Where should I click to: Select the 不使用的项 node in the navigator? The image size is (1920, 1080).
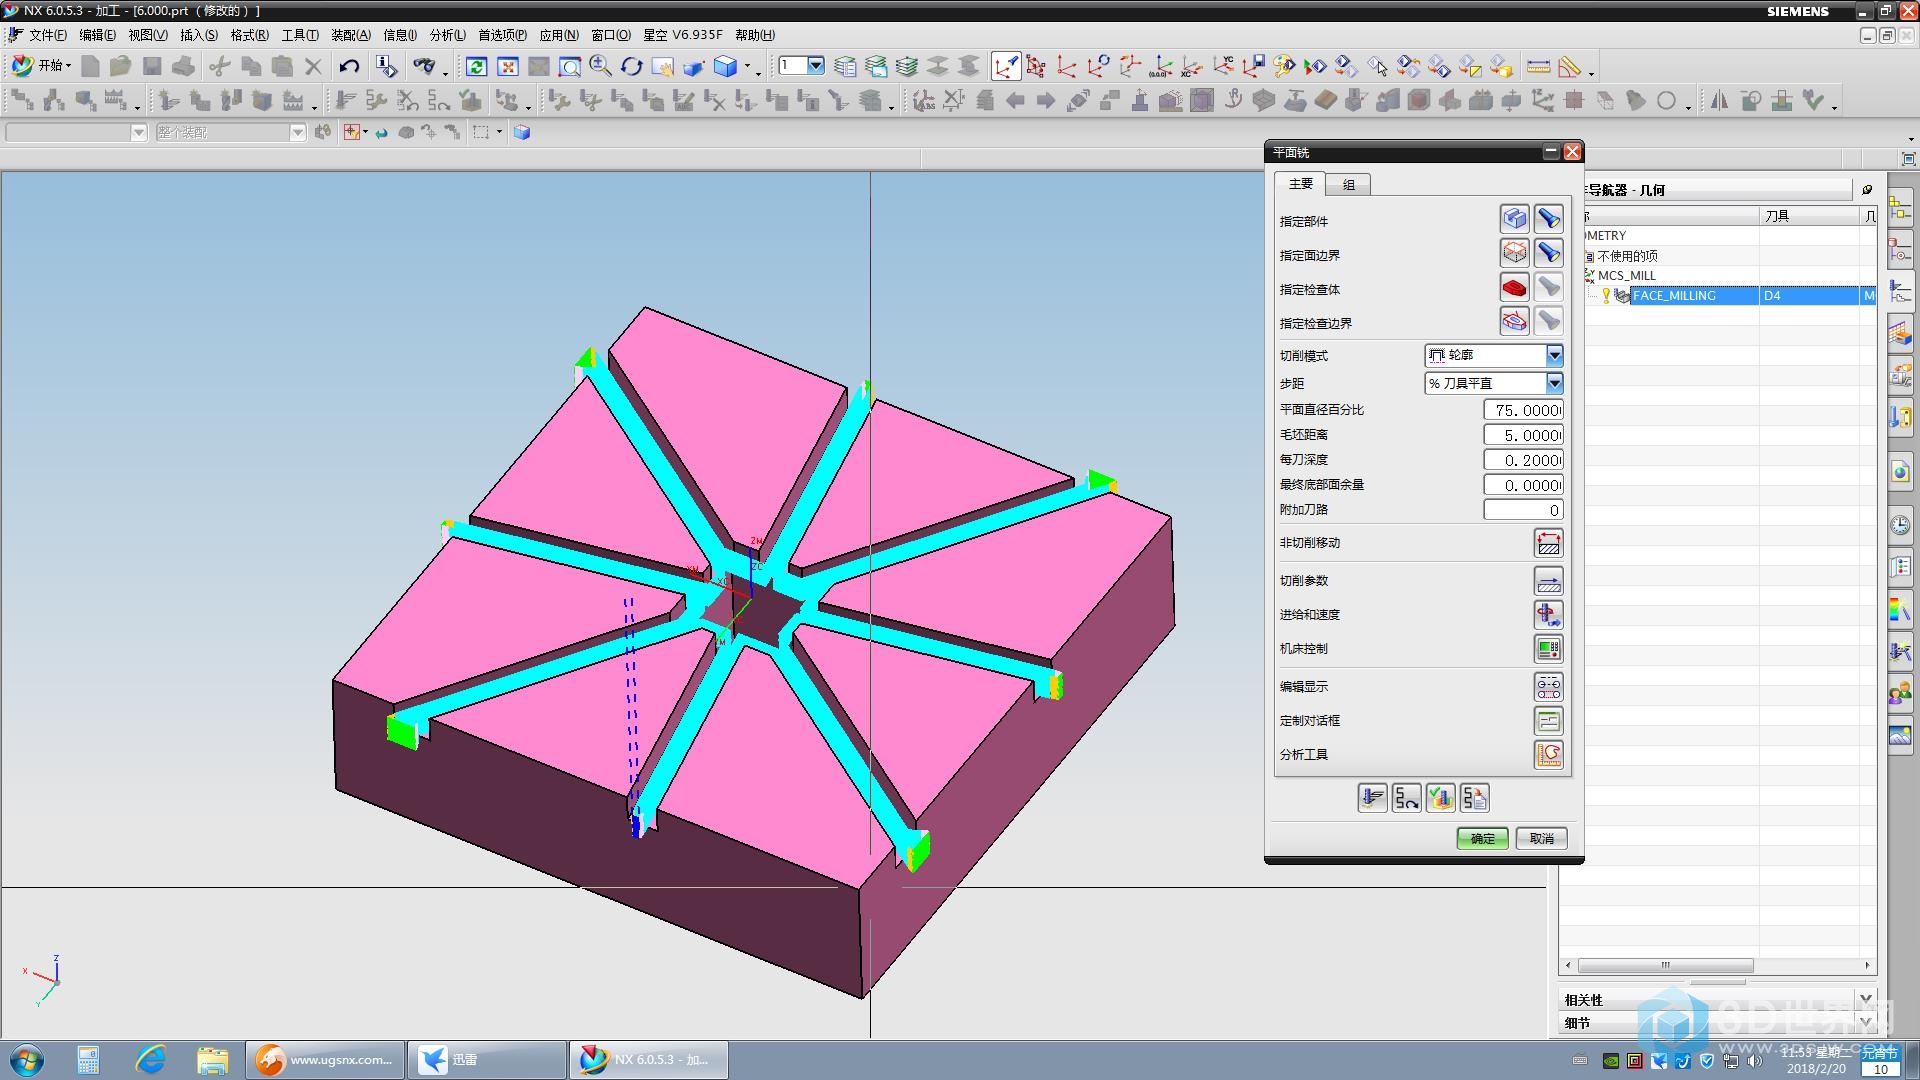(1627, 255)
